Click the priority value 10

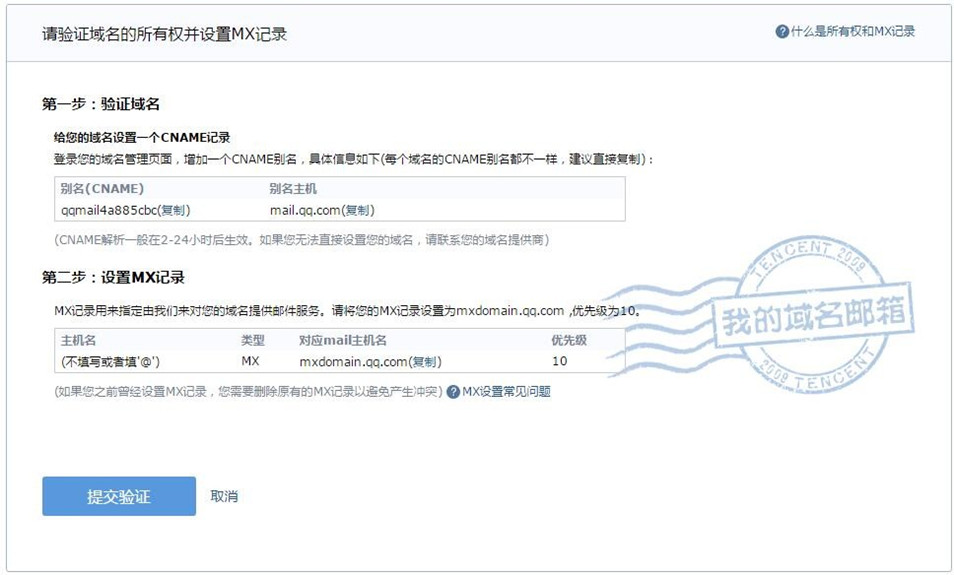click(559, 361)
